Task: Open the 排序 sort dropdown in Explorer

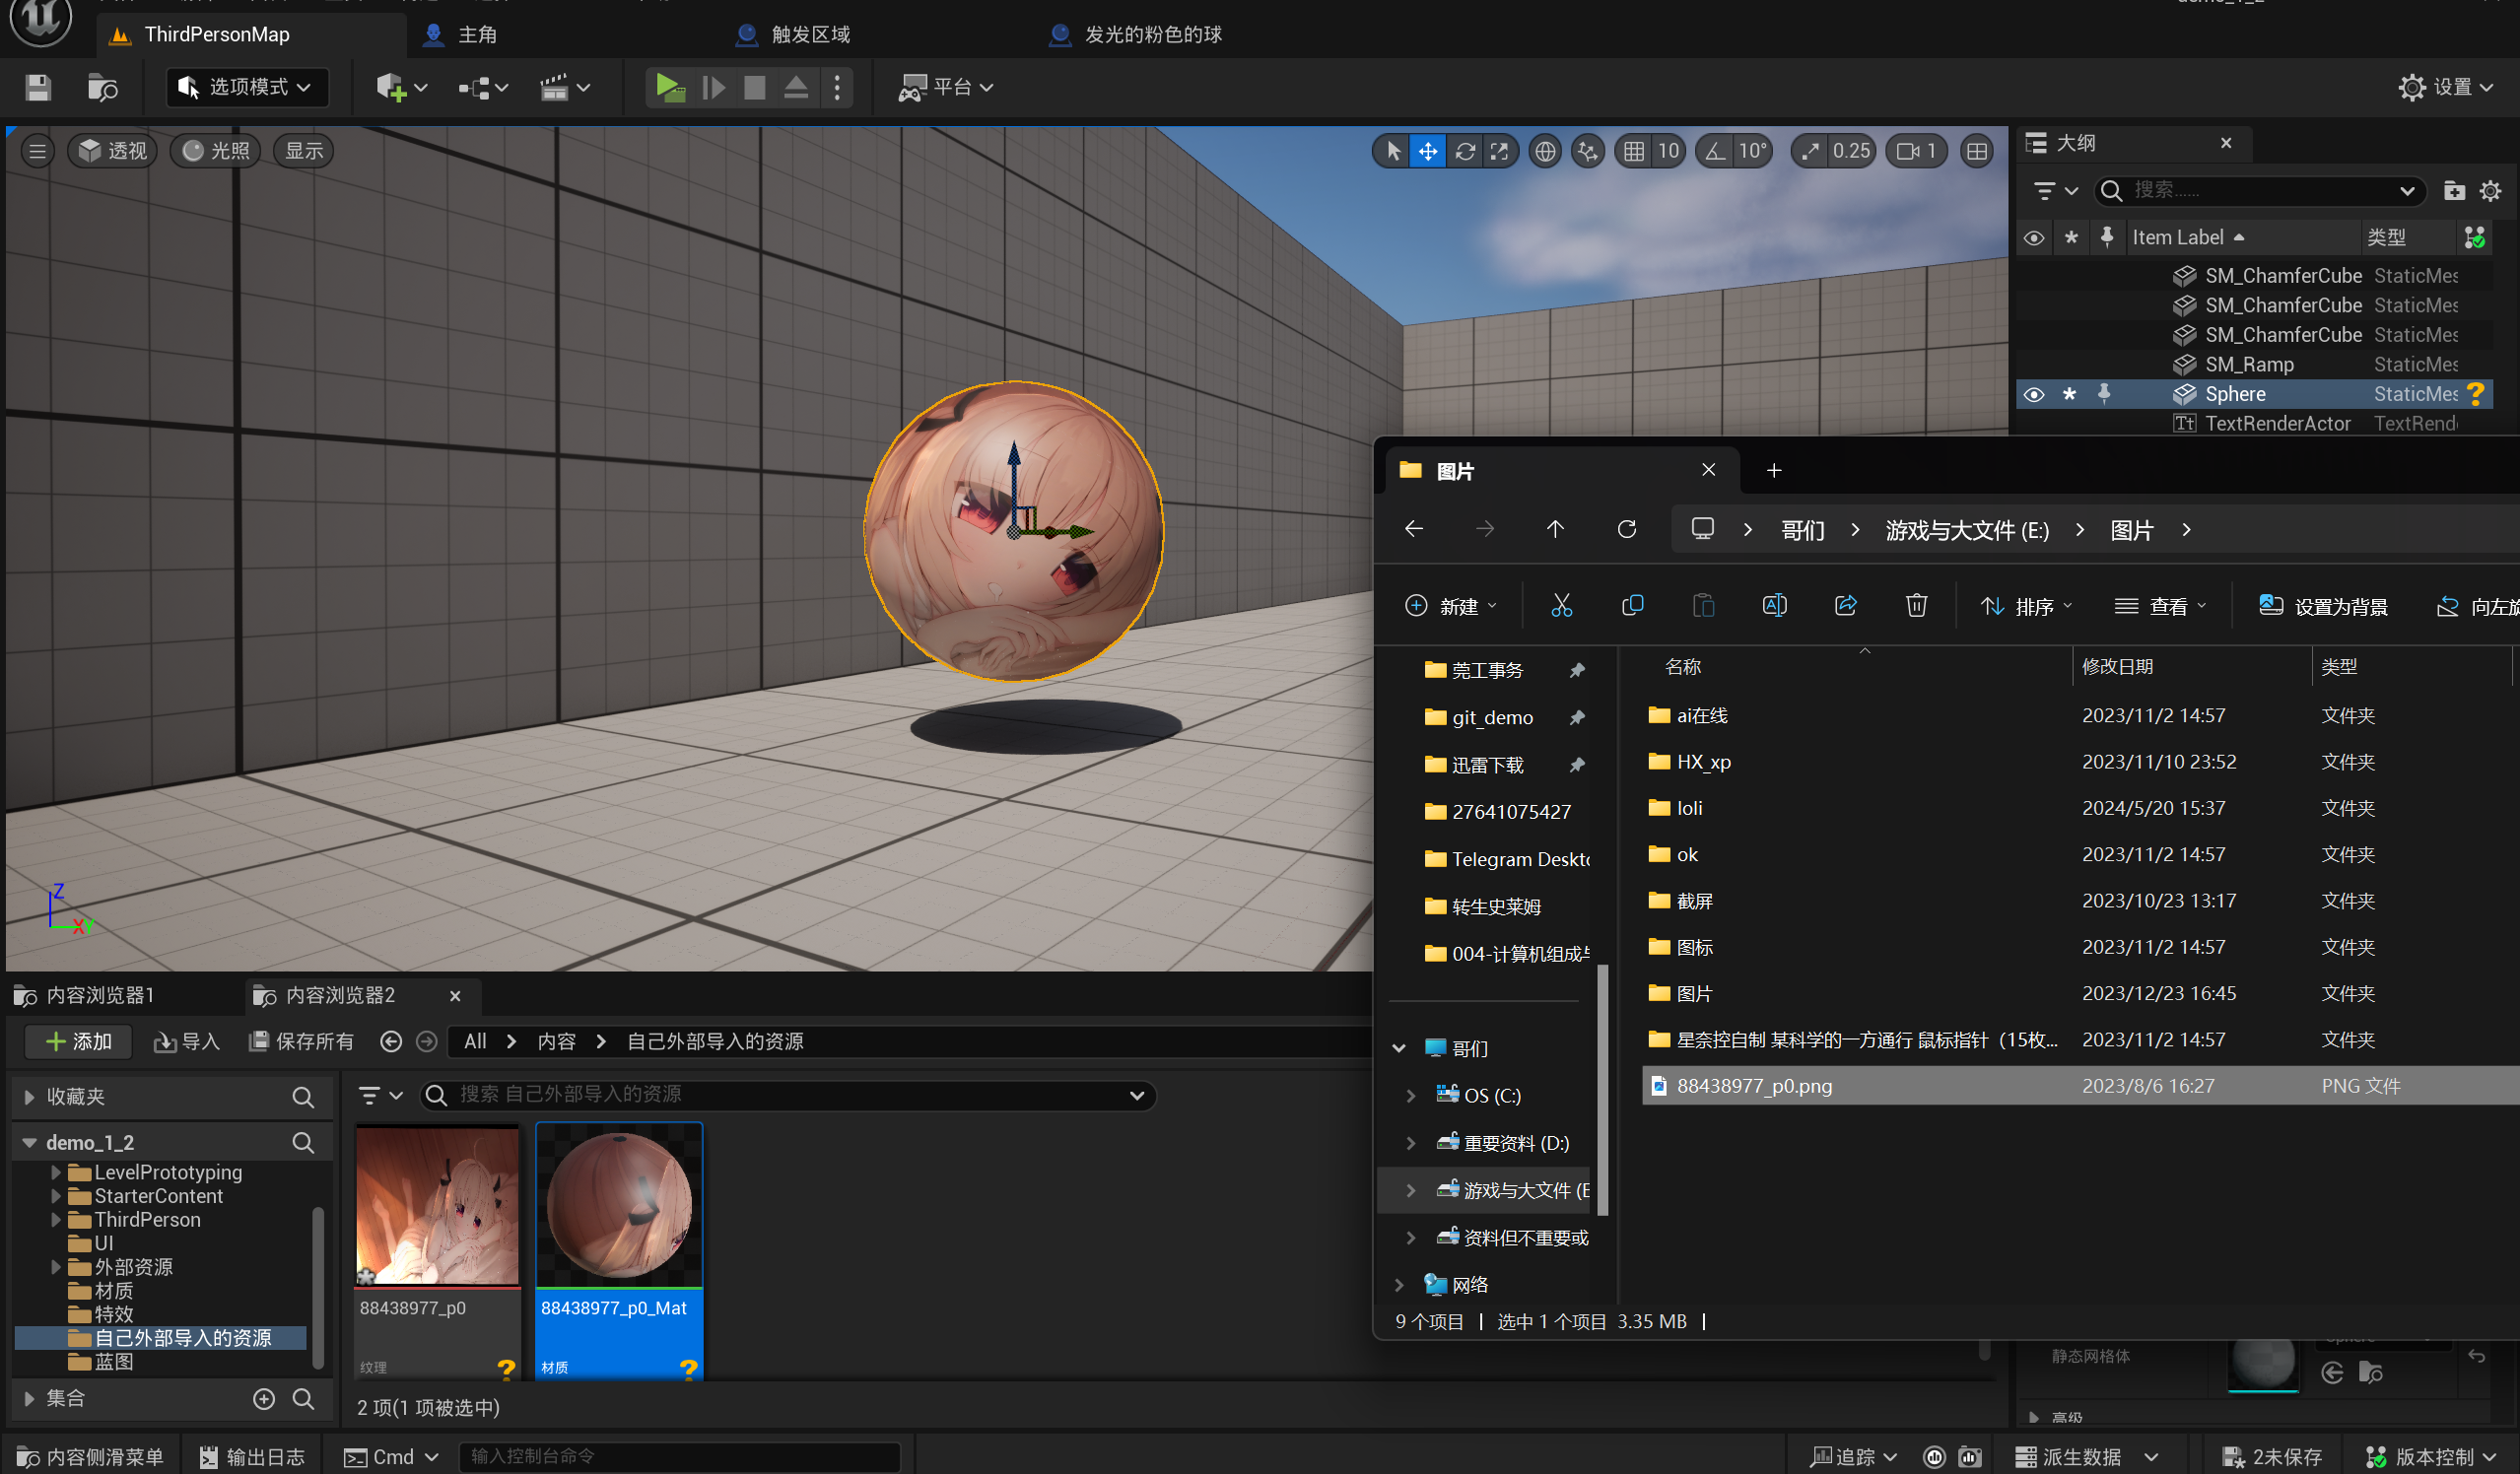Action: coord(2027,606)
